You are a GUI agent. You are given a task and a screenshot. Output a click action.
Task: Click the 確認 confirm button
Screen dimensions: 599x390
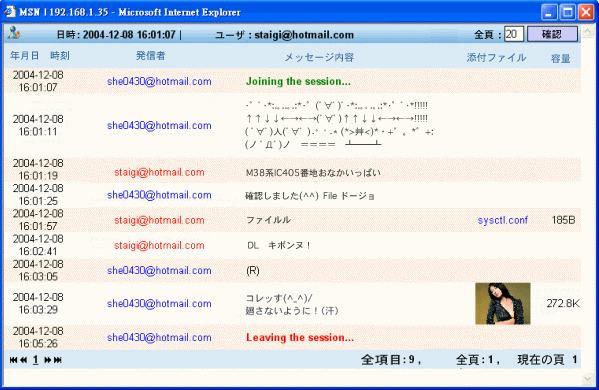pos(552,34)
